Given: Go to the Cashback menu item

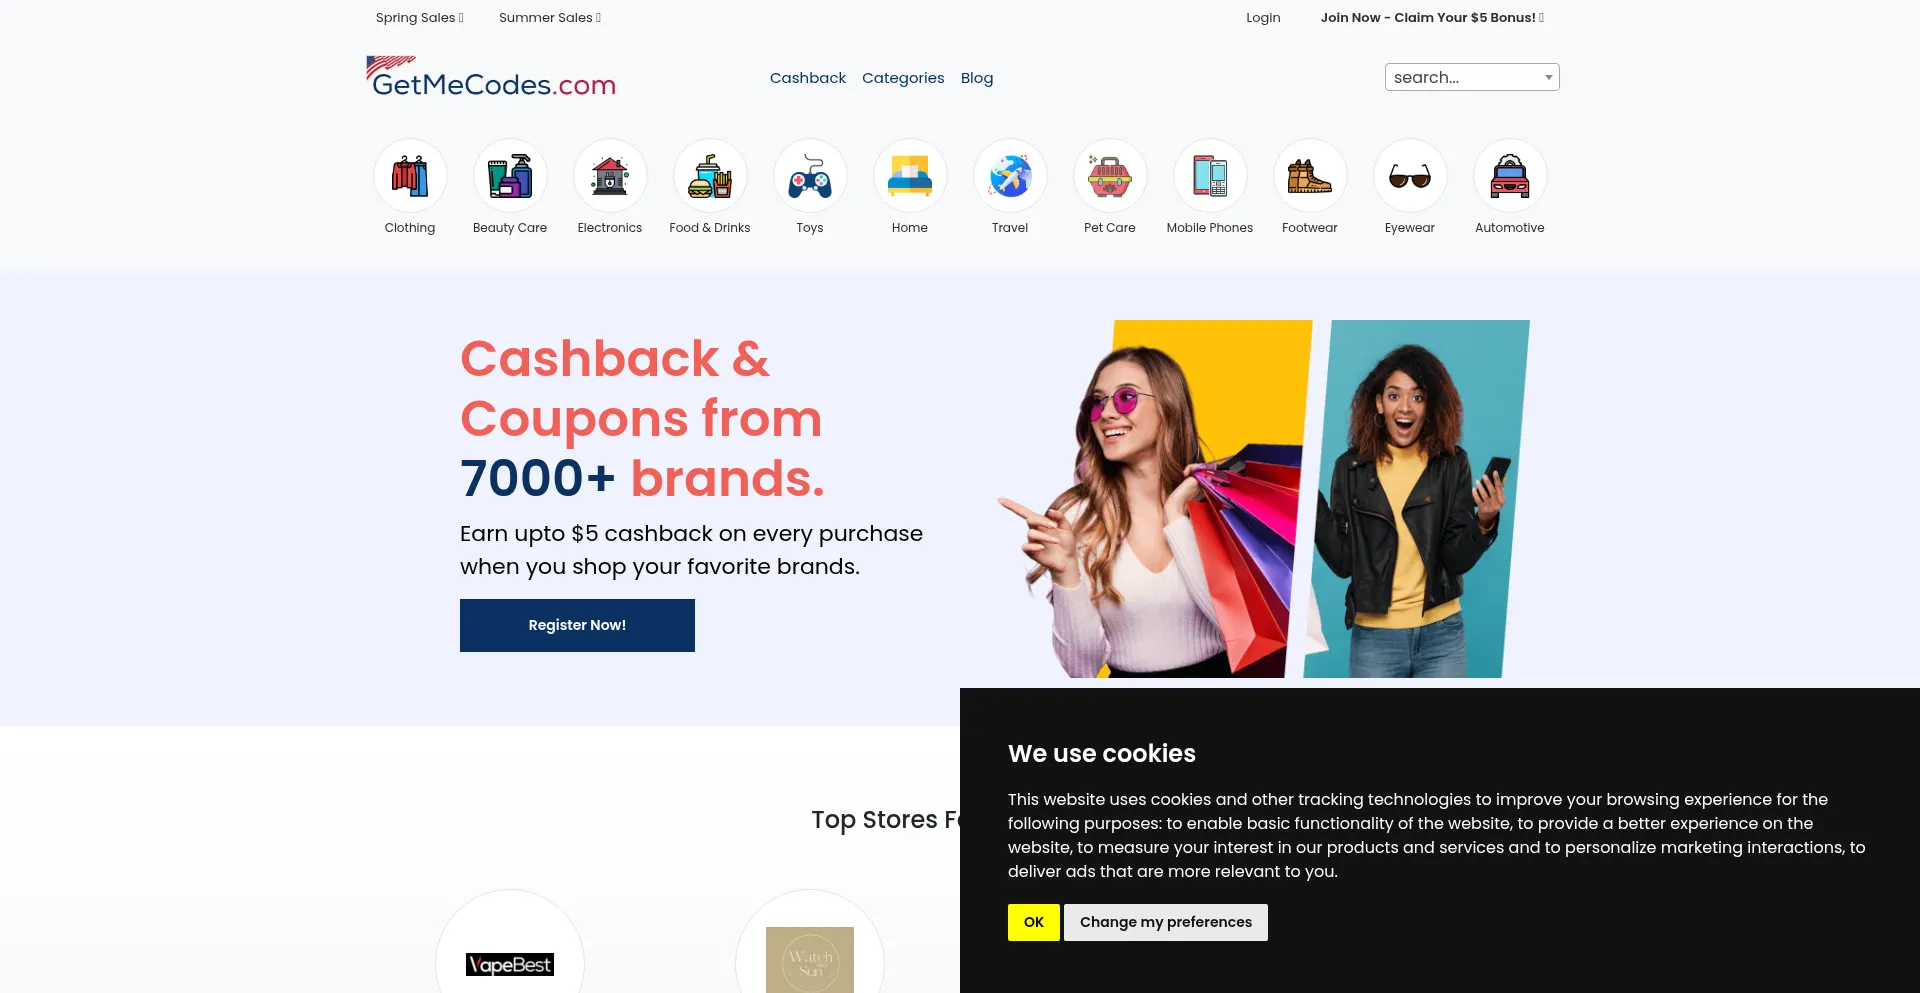Looking at the screenshot, I should point(807,78).
